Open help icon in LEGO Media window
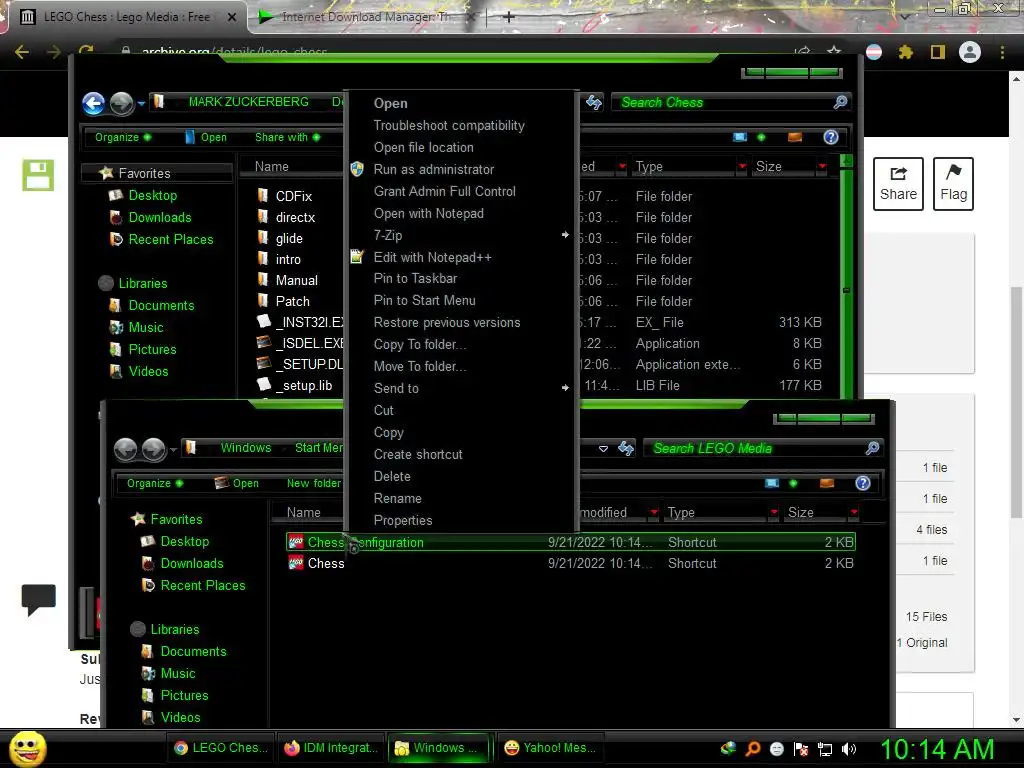1024x768 pixels. pyautogui.click(x=863, y=483)
